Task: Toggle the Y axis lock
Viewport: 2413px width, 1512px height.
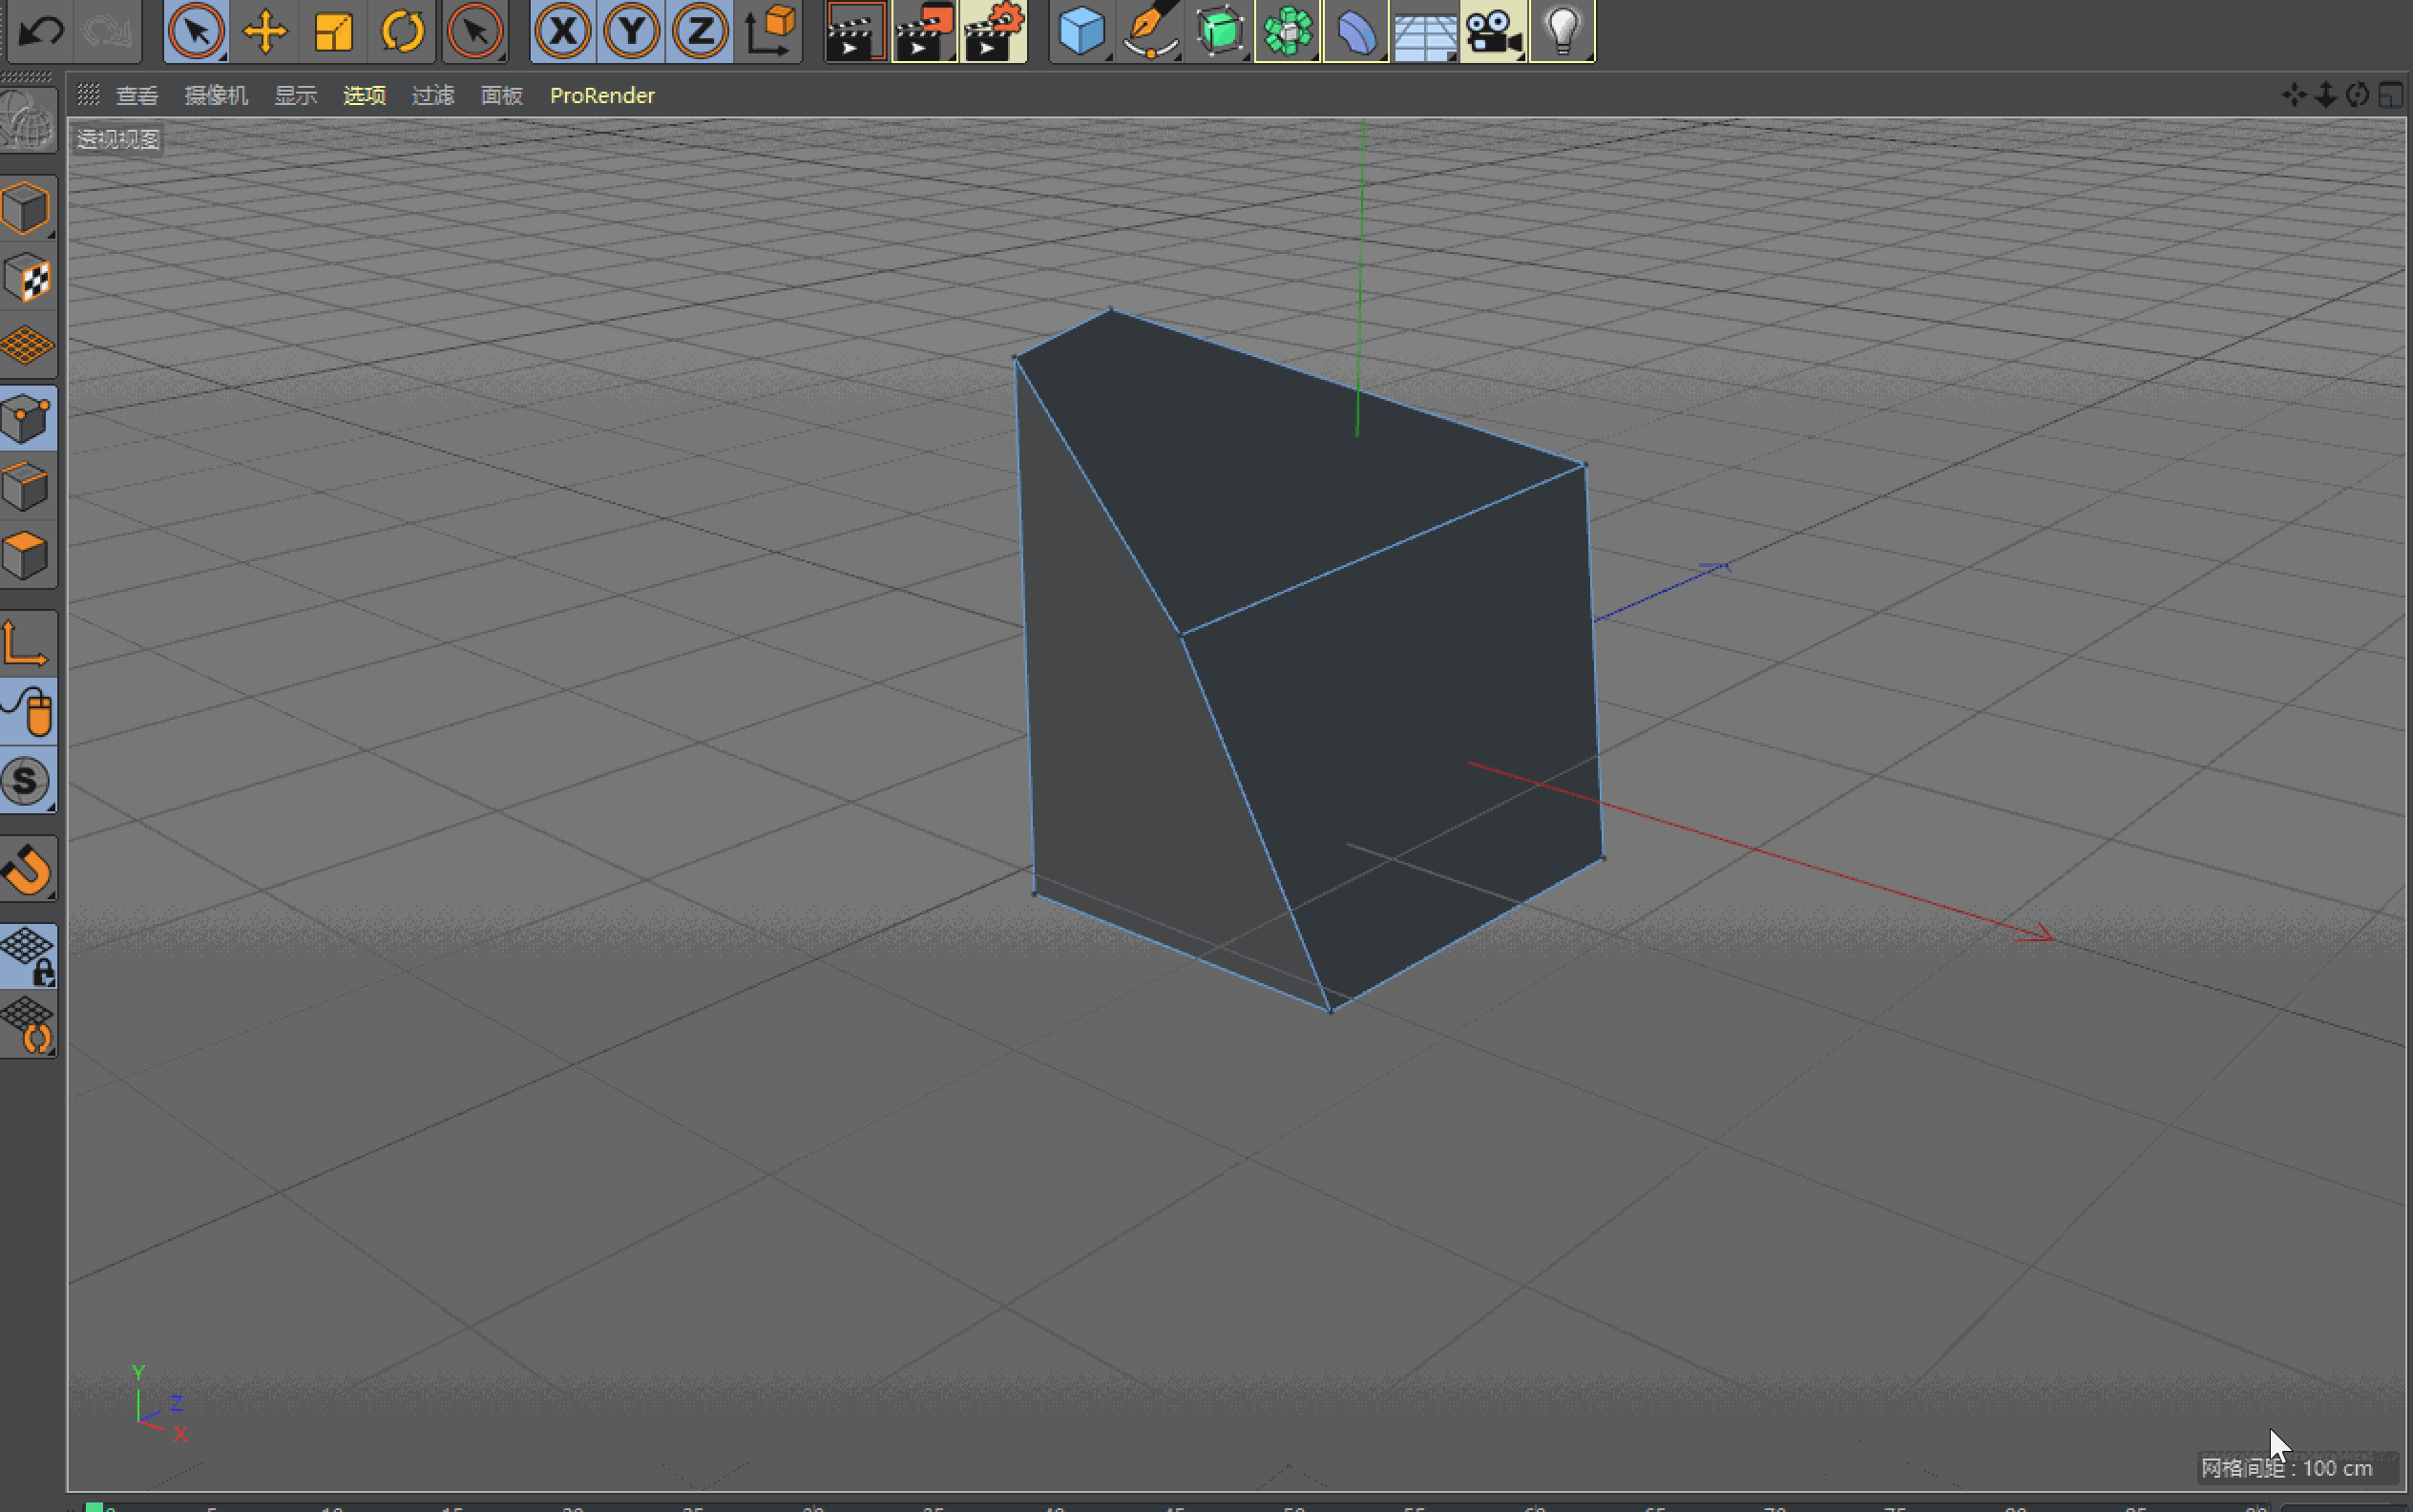Action: click(632, 31)
